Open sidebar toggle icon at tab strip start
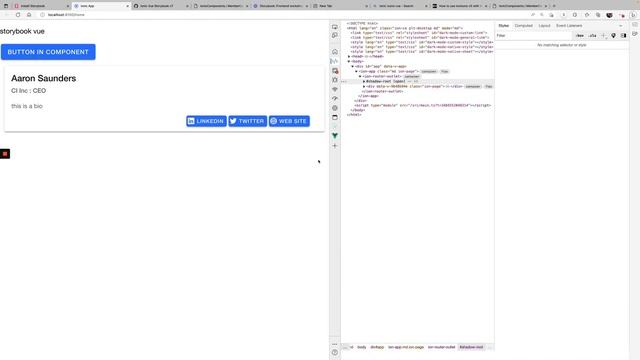 tap(6, 6)
